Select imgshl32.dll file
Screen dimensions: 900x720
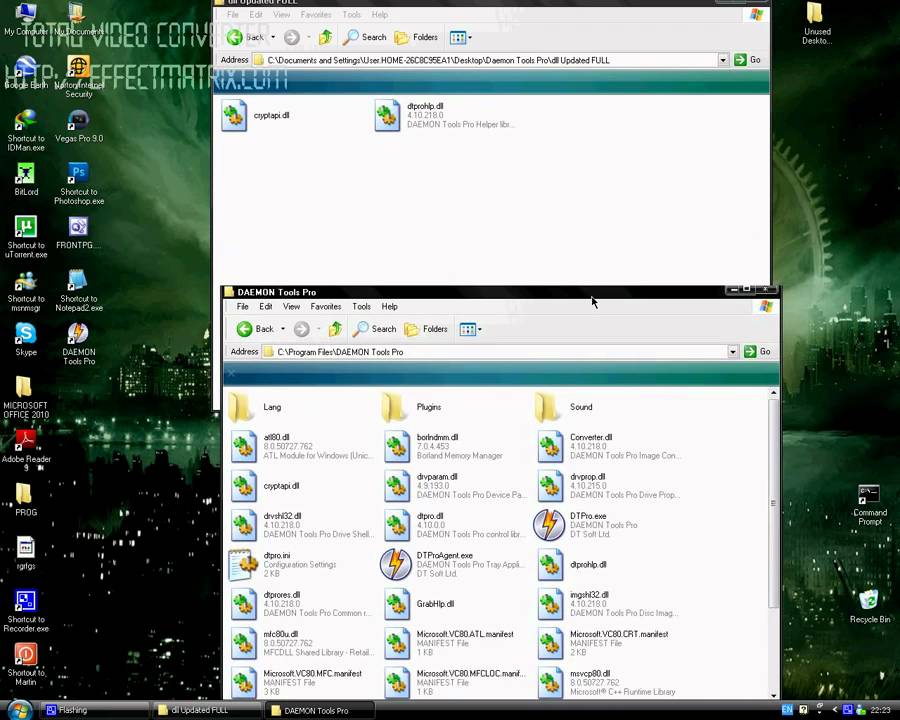[x=608, y=603]
